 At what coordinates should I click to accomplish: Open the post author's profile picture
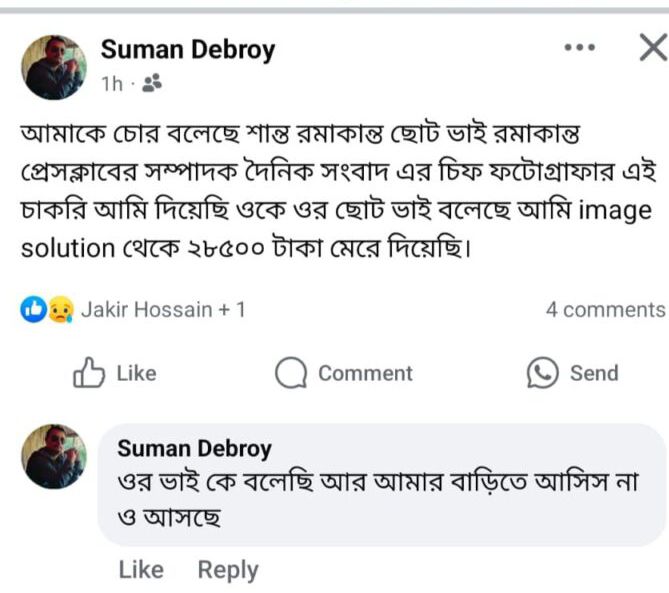[x=54, y=67]
